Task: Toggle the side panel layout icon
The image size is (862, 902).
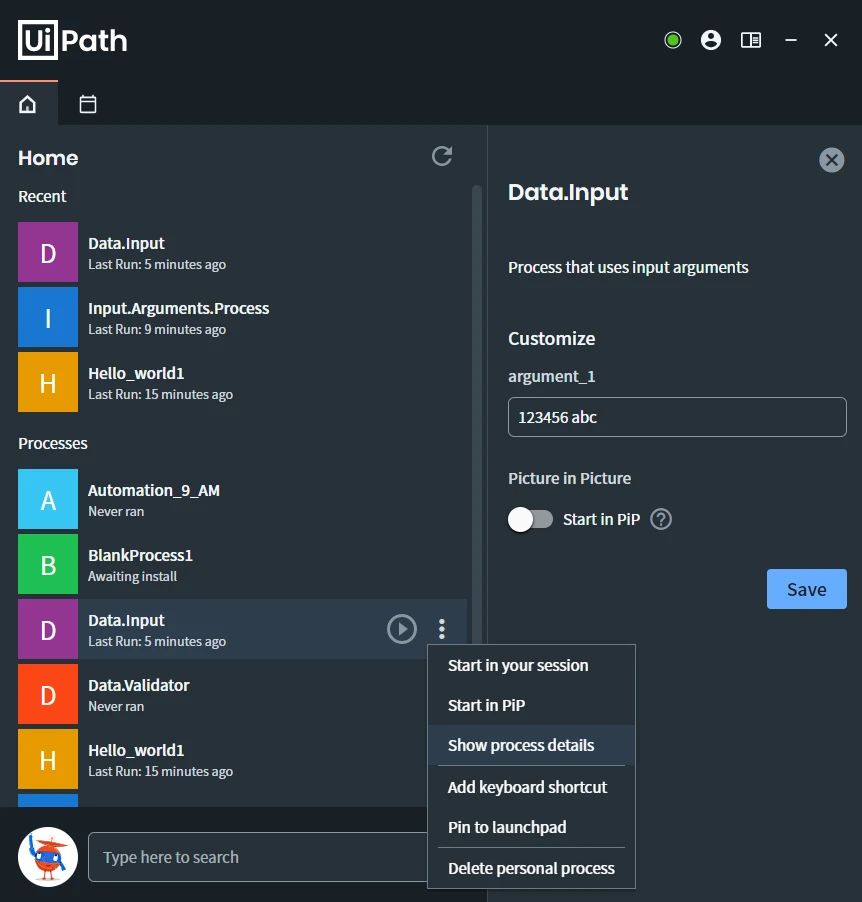Action: [x=751, y=40]
